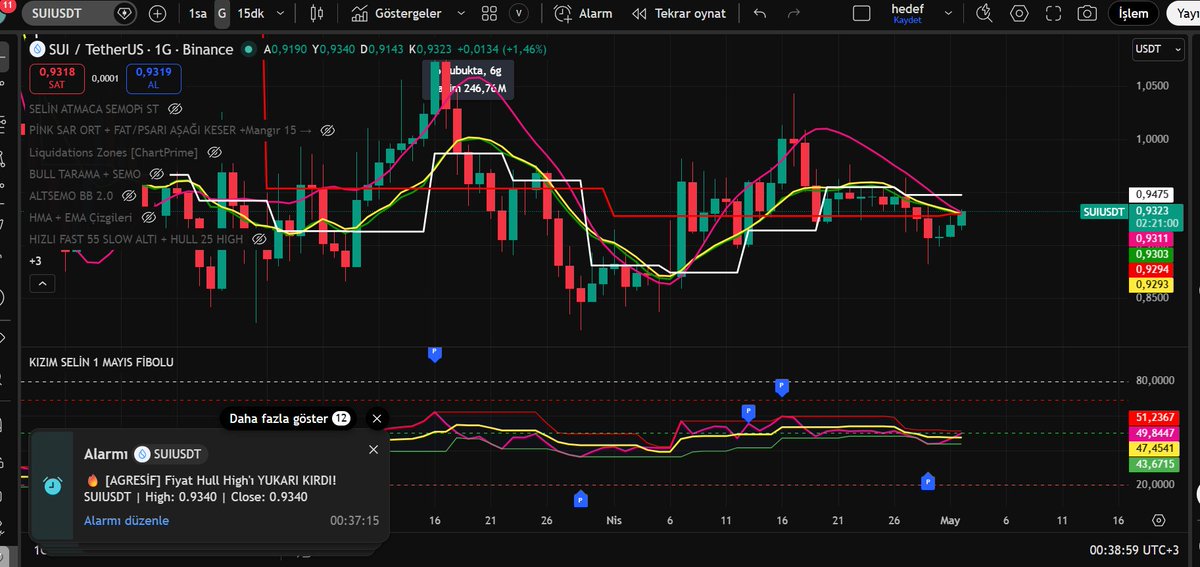Click the Alarmı düzenle link
This screenshot has height=567, width=1200.
pos(126,520)
